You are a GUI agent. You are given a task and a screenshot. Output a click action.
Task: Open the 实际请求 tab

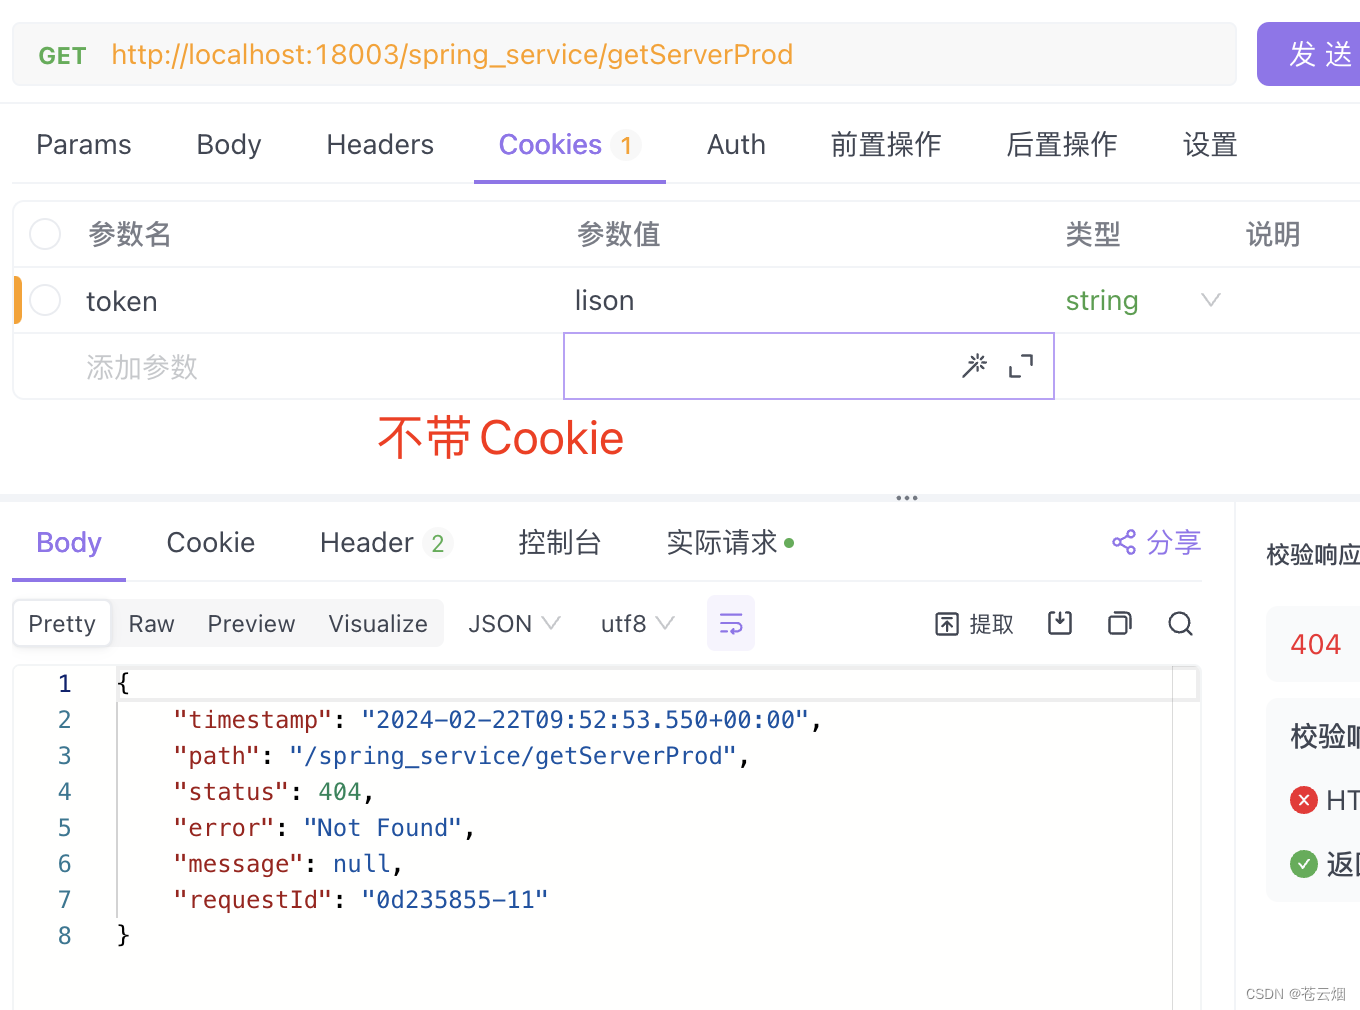pos(730,543)
